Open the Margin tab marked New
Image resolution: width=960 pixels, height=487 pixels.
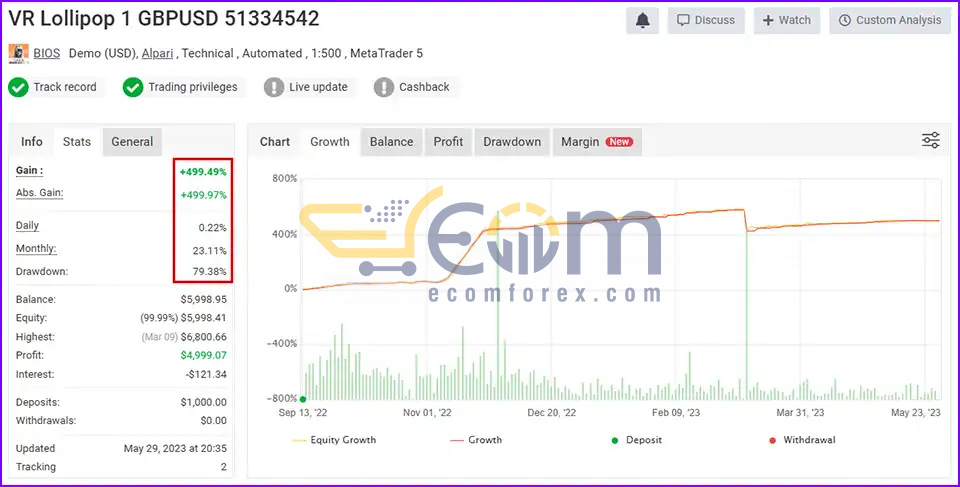click(597, 142)
